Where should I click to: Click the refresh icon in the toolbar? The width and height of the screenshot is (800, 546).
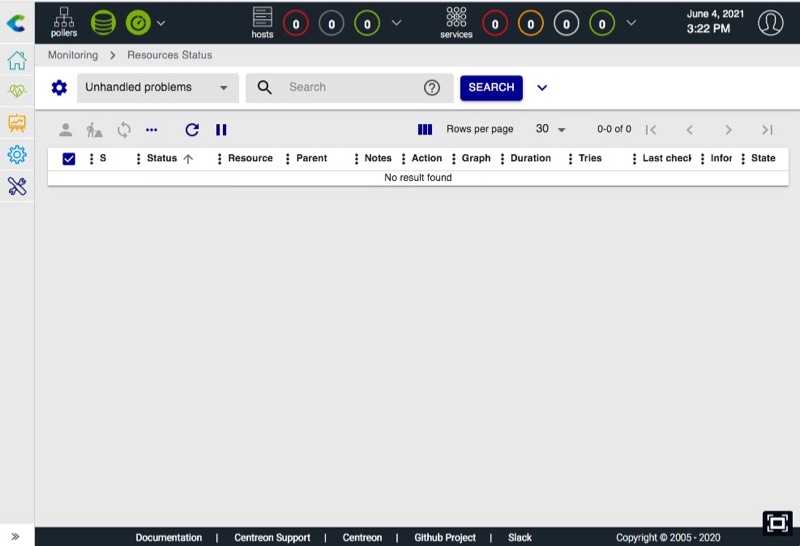pyautogui.click(x=192, y=129)
